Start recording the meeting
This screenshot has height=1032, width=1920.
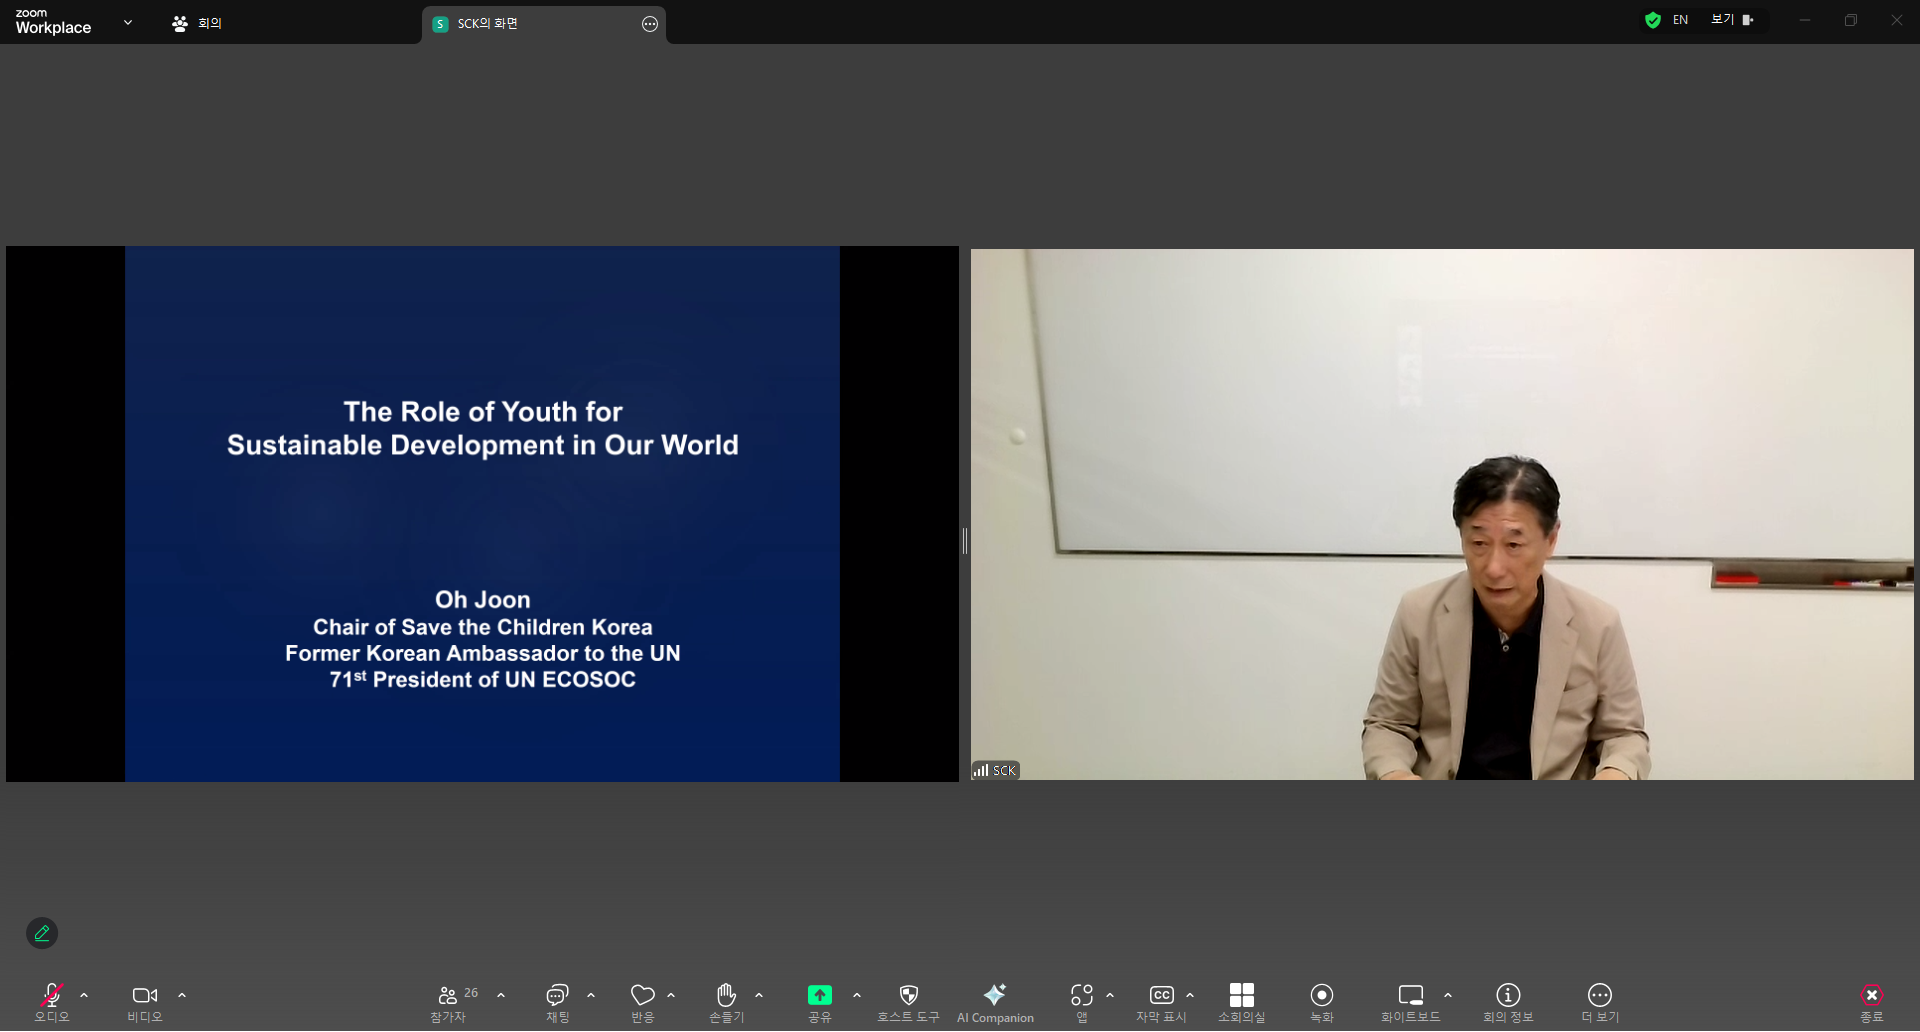point(1321,1002)
